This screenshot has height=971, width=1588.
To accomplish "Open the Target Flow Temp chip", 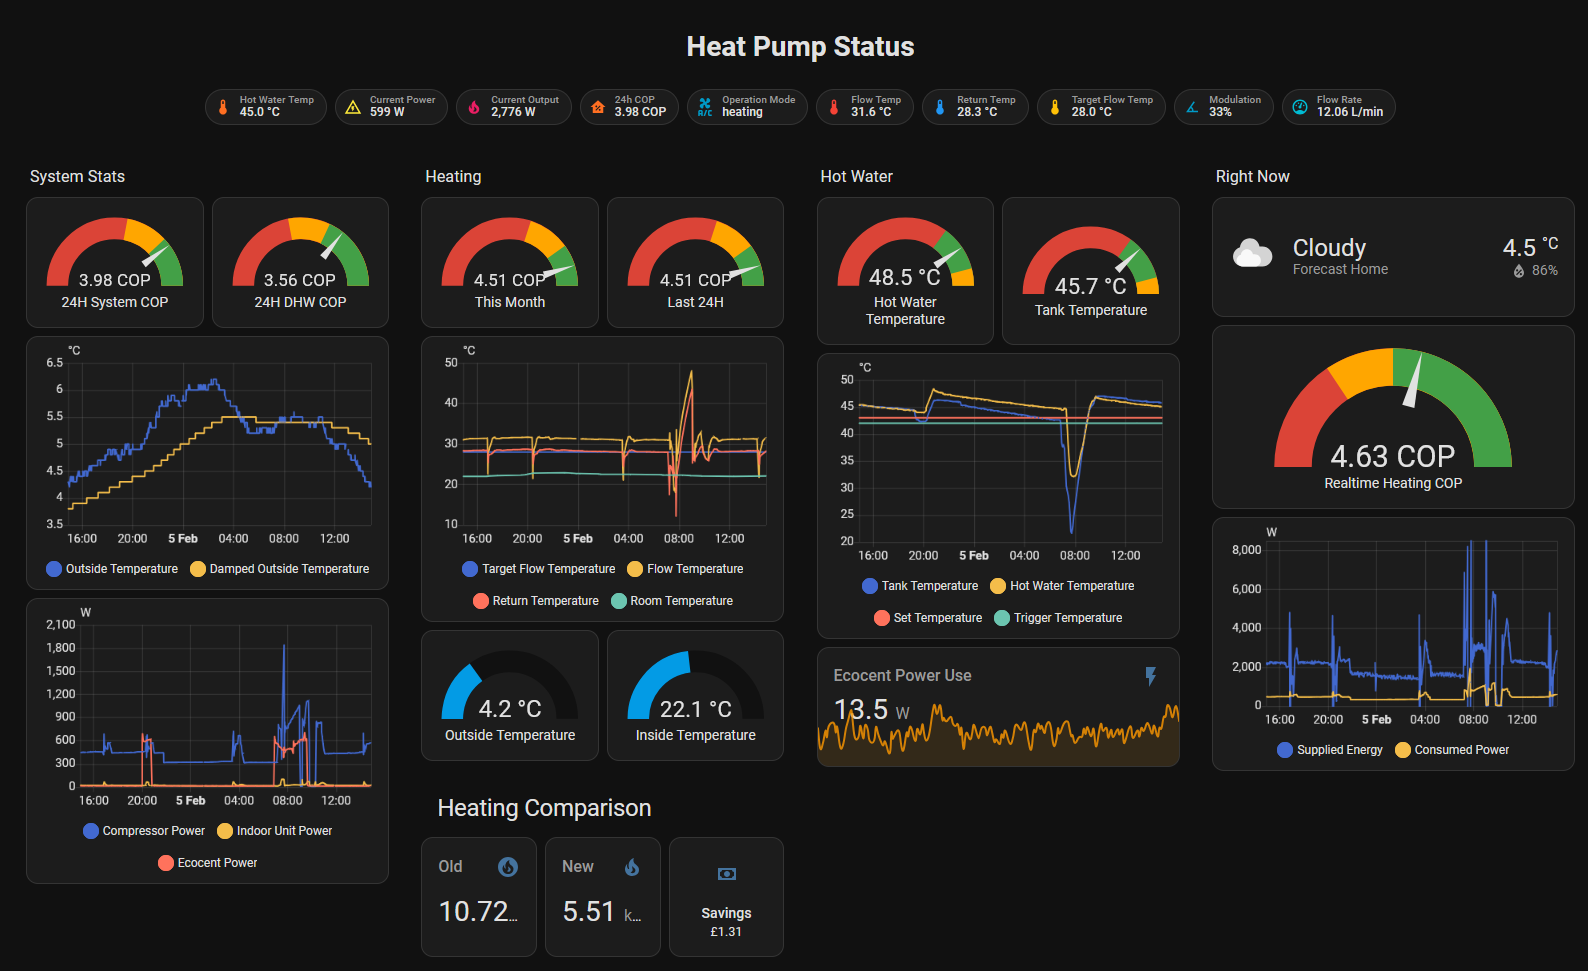I will 1101,107.
